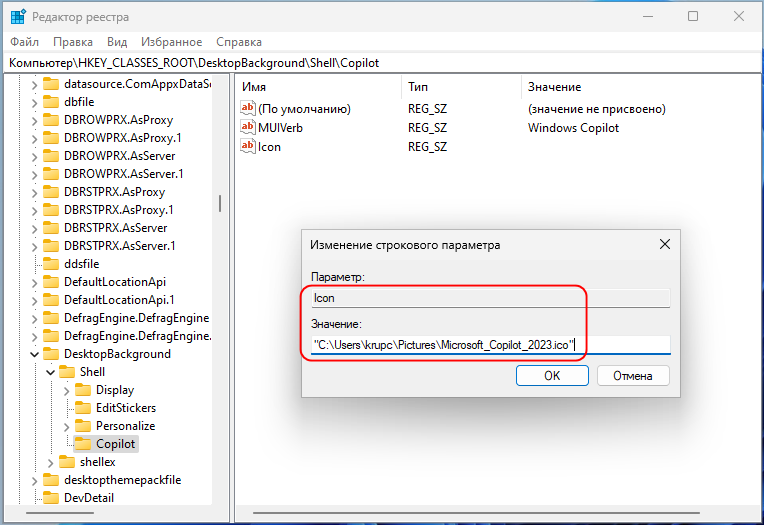The width and height of the screenshot is (764, 525).
Task: Click the DefragEngine.DefragEngine folder icon
Action: coord(51,317)
